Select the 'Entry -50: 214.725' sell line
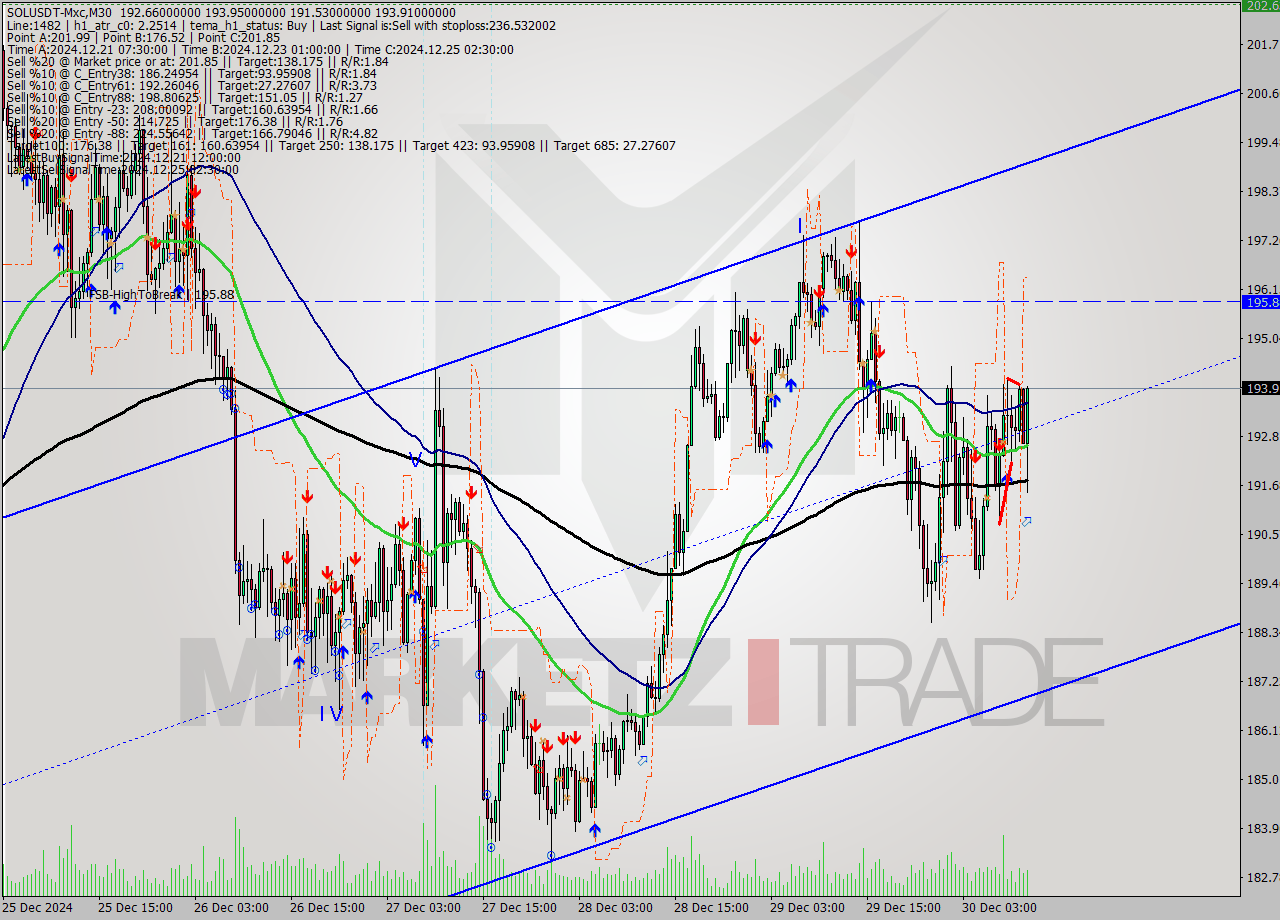1280x920 pixels. pos(175,121)
